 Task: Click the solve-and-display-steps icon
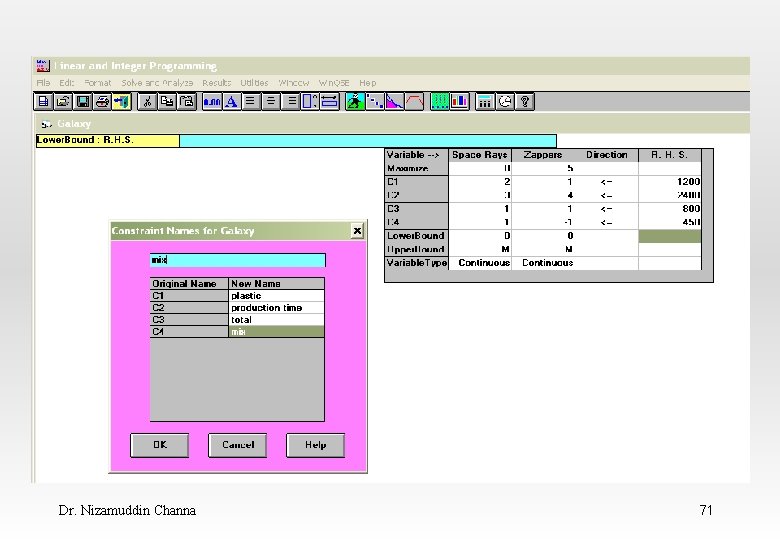(375, 101)
